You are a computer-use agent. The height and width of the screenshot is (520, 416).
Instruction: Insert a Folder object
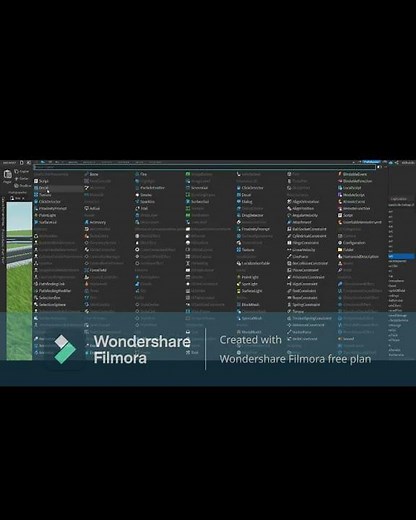[346, 250]
